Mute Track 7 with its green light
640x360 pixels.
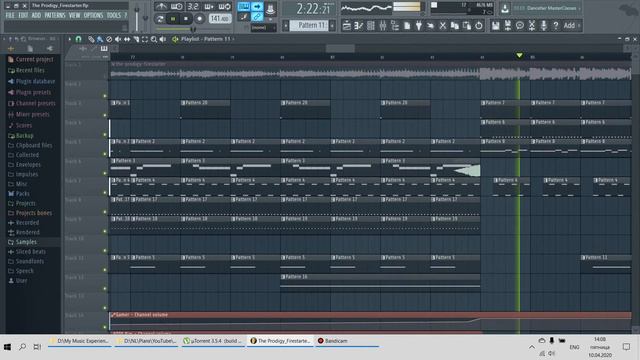coord(105,193)
